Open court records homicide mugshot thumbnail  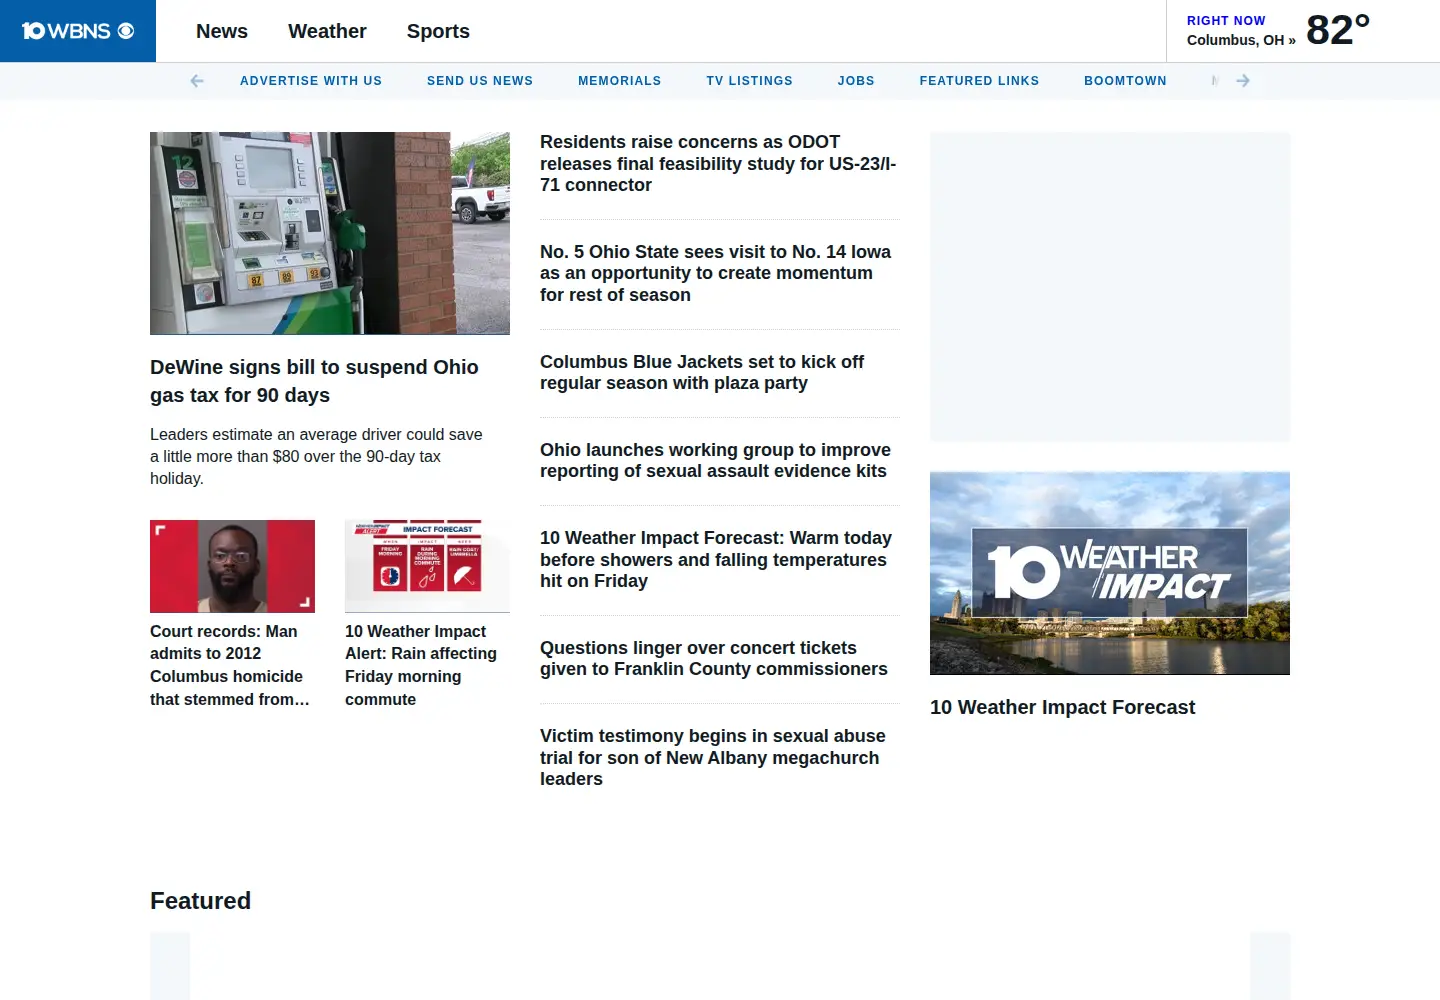click(x=232, y=566)
